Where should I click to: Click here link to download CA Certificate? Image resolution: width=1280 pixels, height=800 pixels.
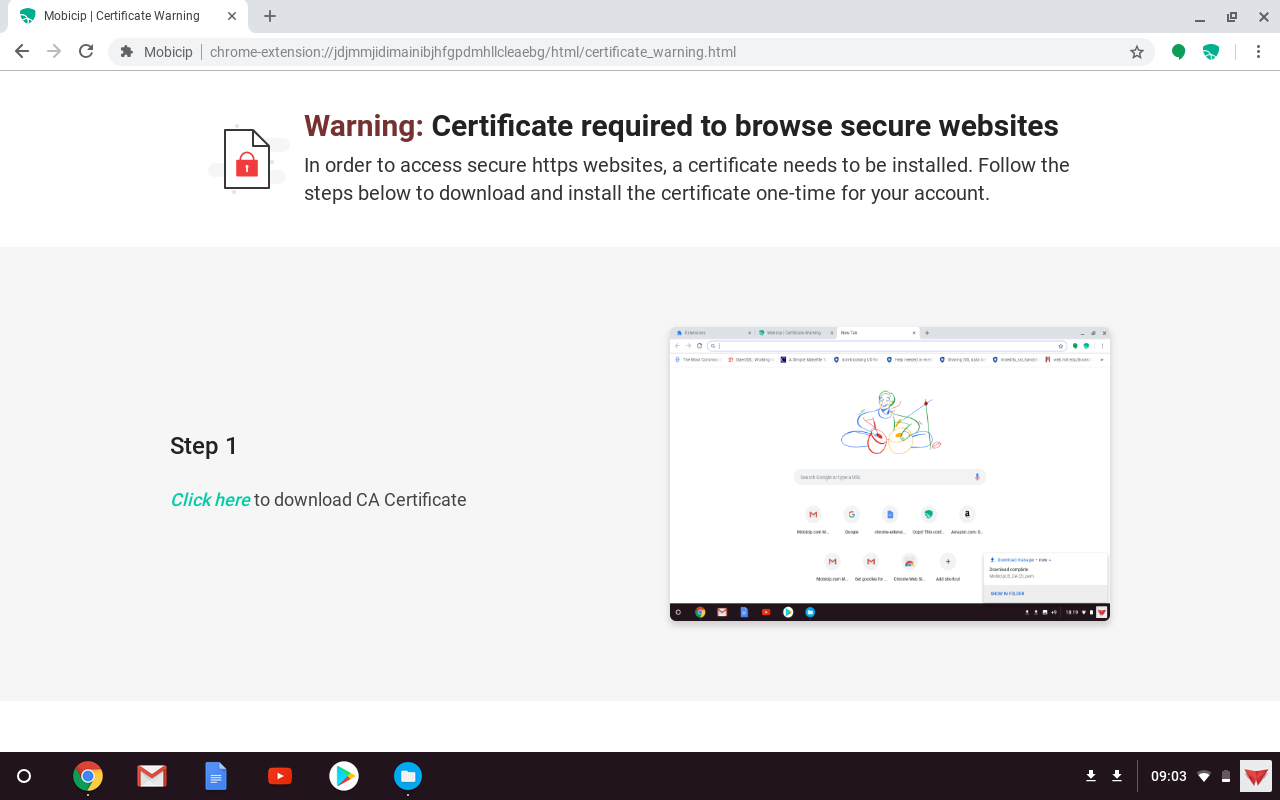[x=210, y=500]
